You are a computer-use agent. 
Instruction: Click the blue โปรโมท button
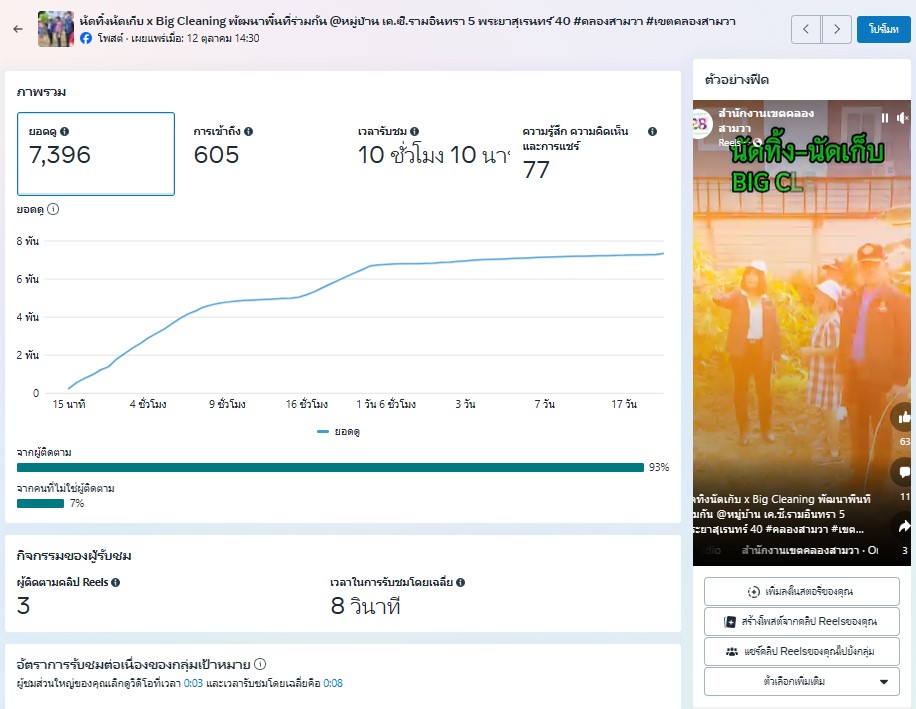(x=883, y=29)
